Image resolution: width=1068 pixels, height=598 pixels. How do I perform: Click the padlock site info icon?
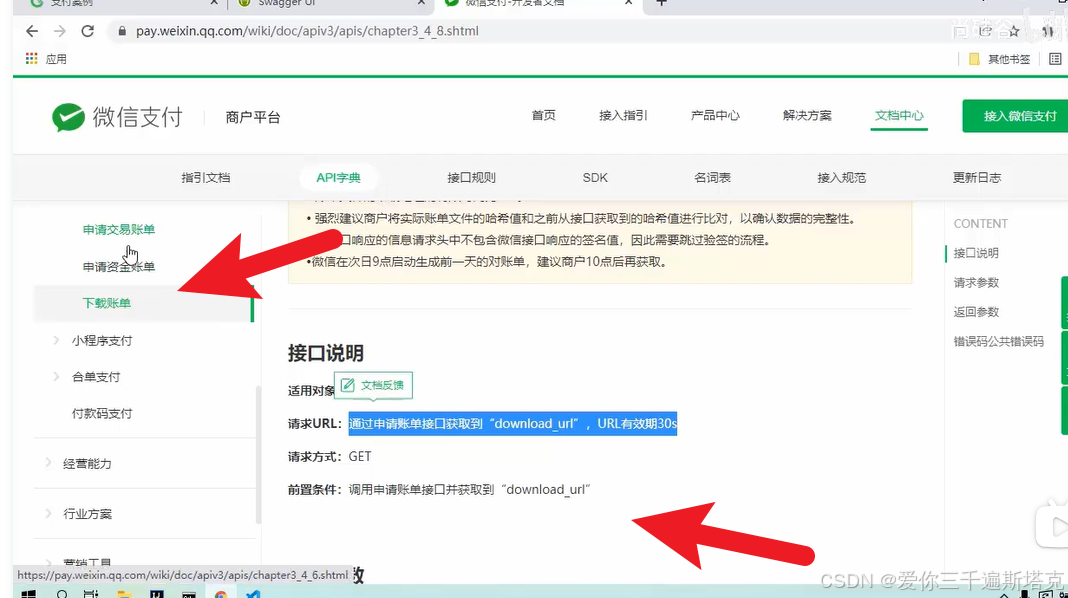coord(122,31)
